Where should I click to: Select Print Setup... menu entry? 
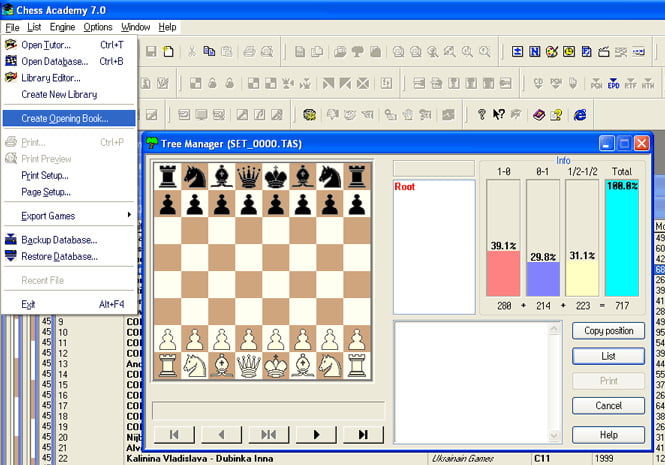69,175
